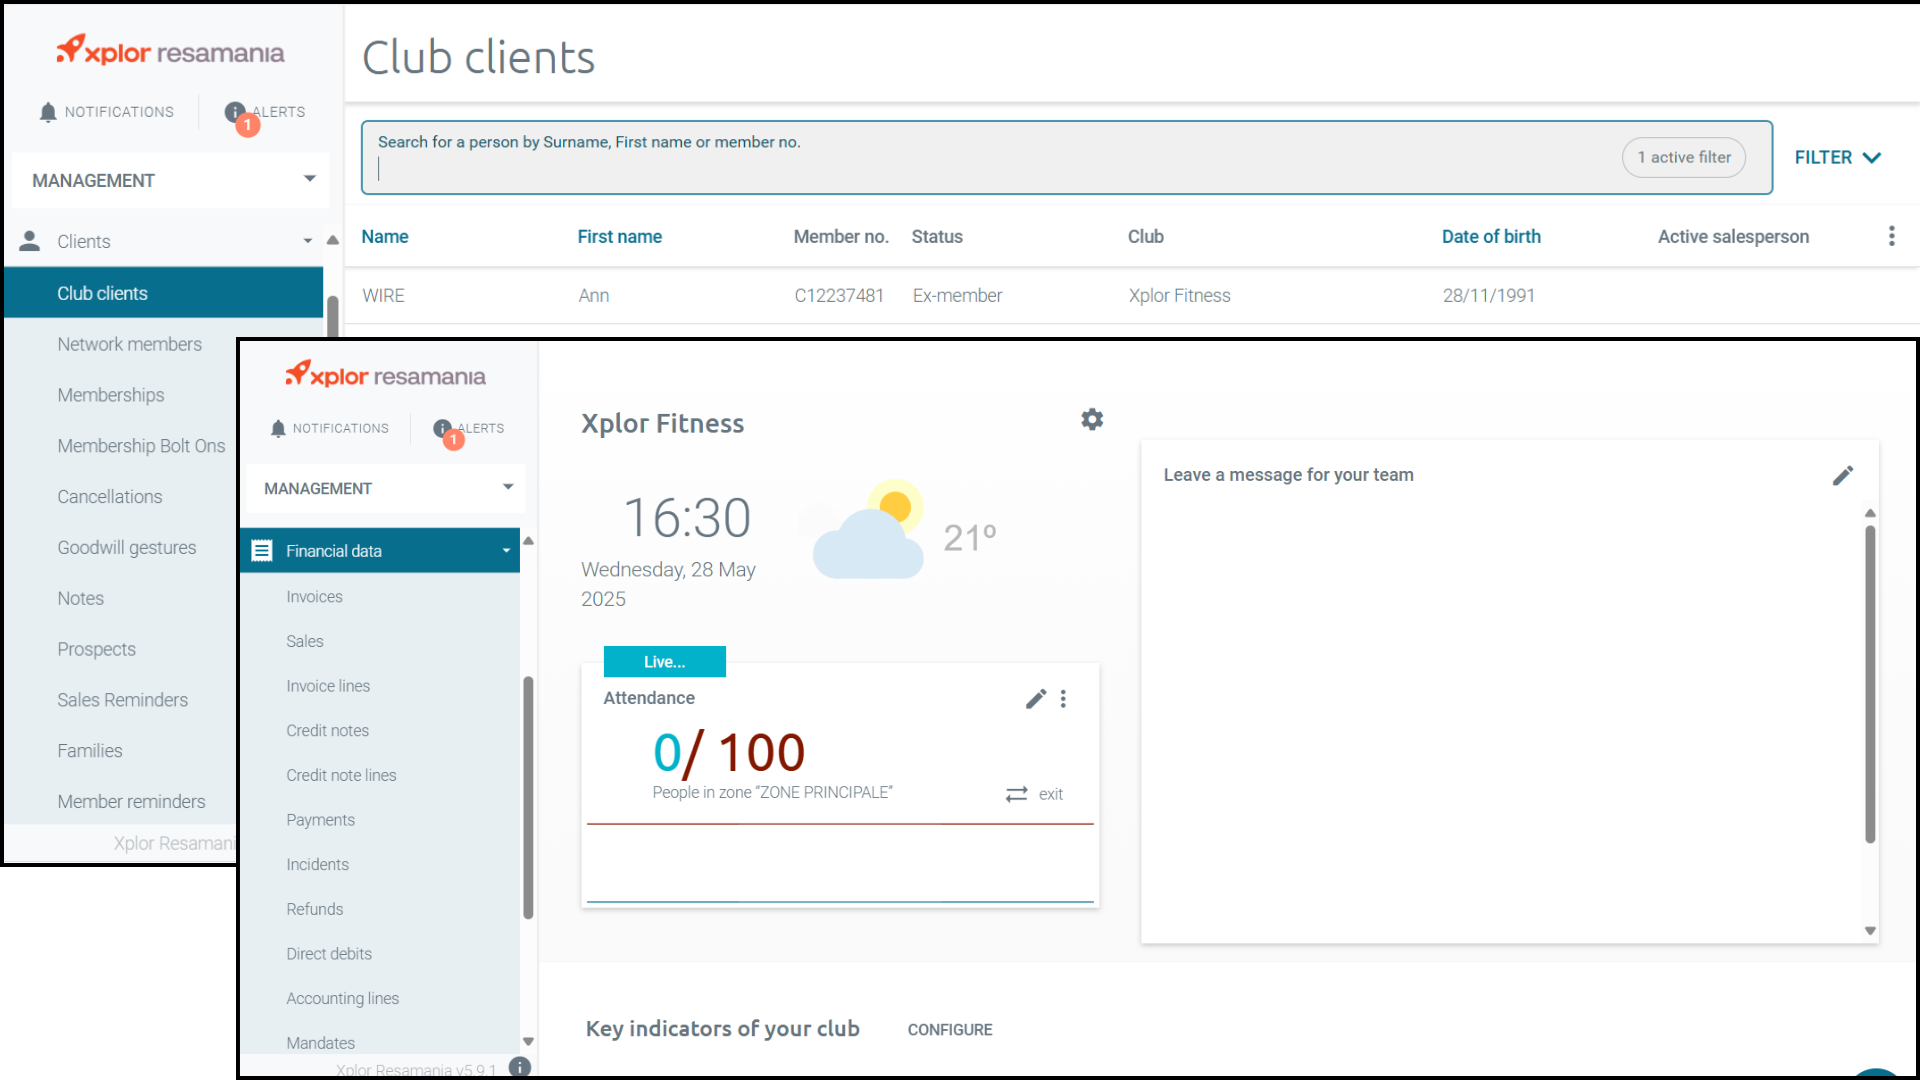Click Financial data list icon
This screenshot has height=1080, width=1920.
tap(262, 551)
